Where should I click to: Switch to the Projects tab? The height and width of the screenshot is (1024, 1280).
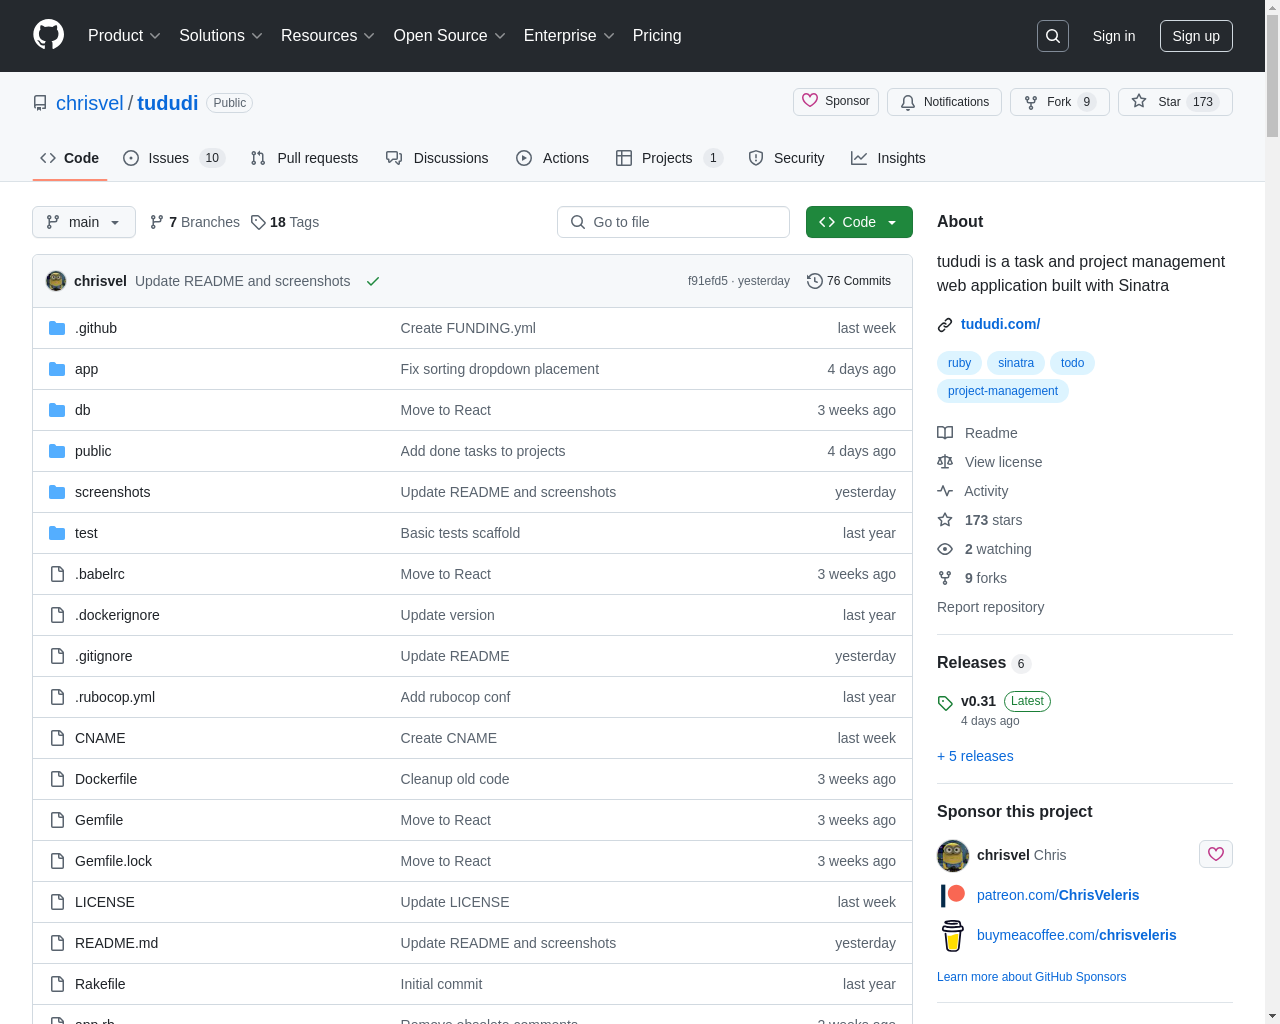[669, 158]
